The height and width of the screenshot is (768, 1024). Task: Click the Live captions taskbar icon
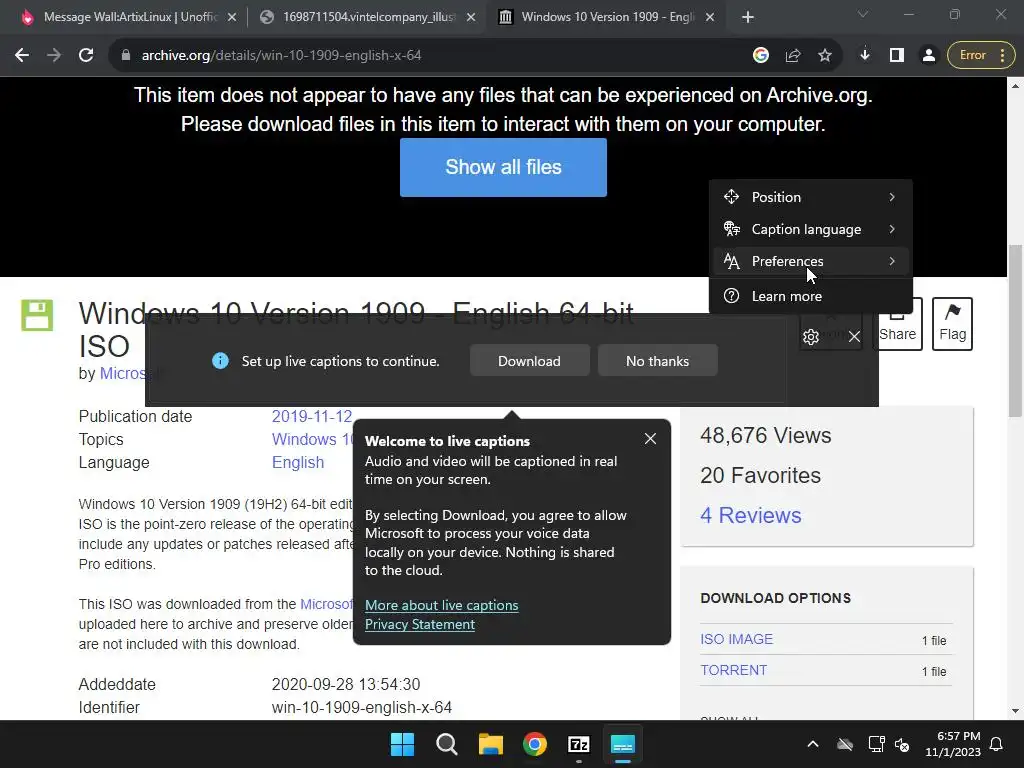point(622,744)
